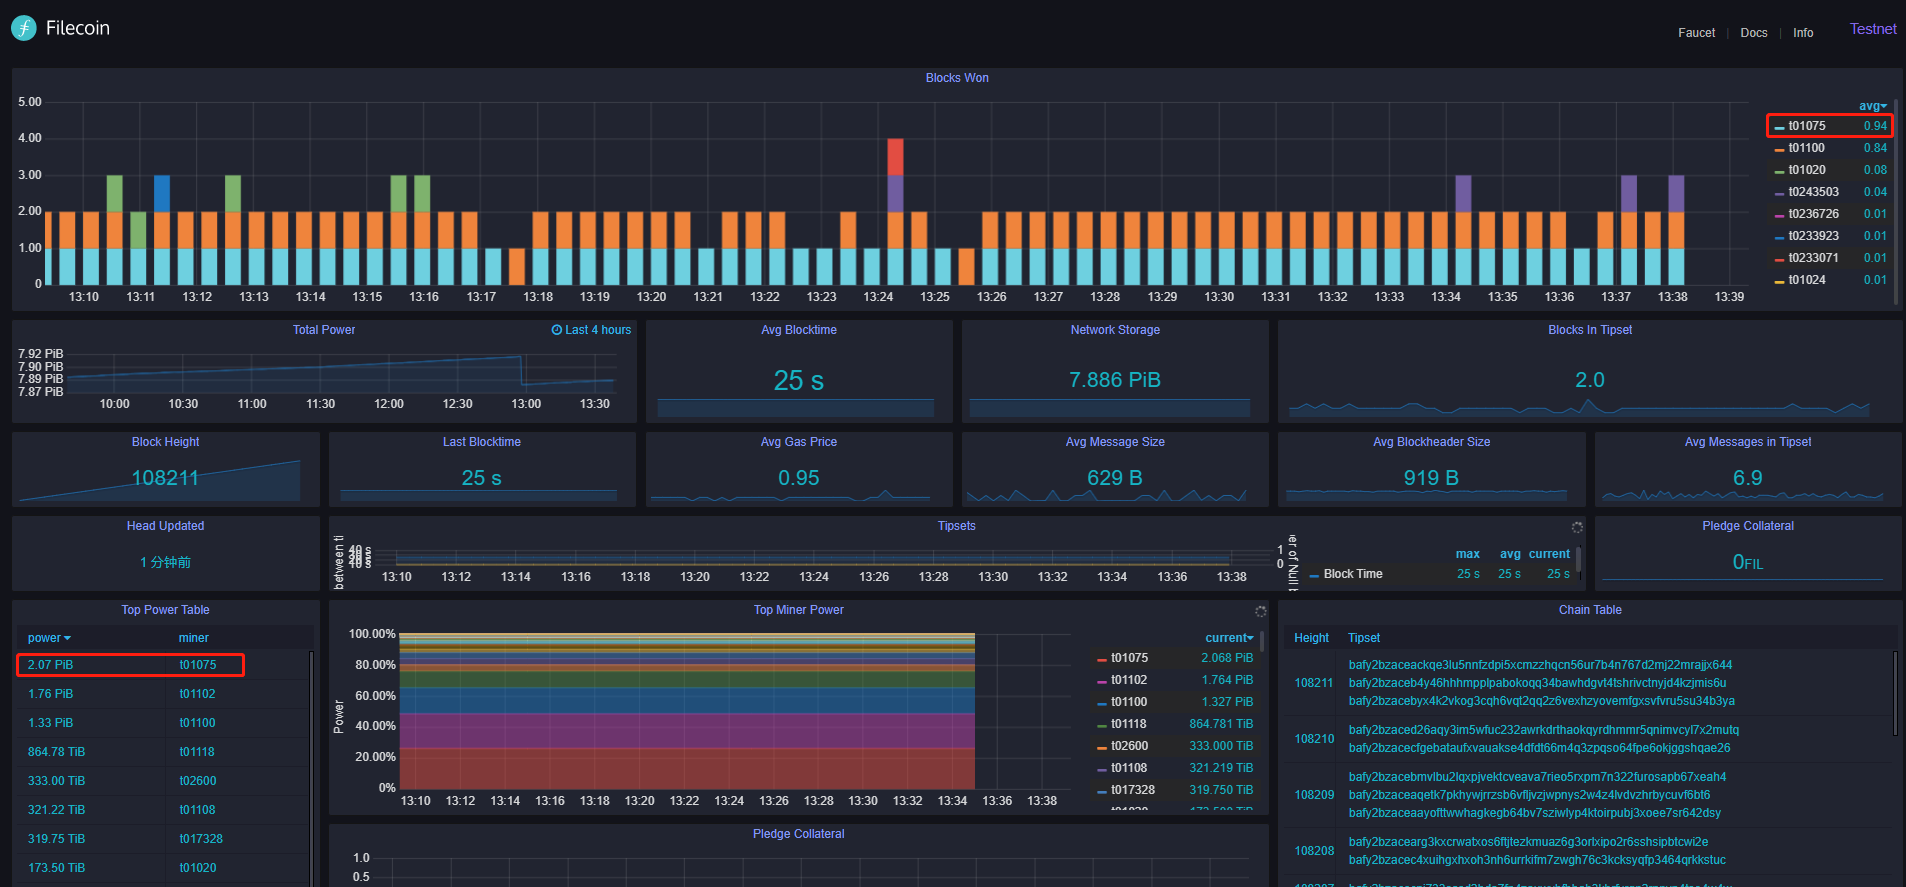Sort Chain Table by Height column

point(1311,638)
